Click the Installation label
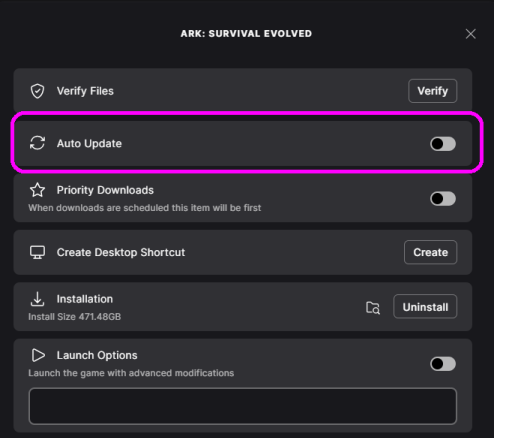Screen dimensions: 511x438 [85, 299]
